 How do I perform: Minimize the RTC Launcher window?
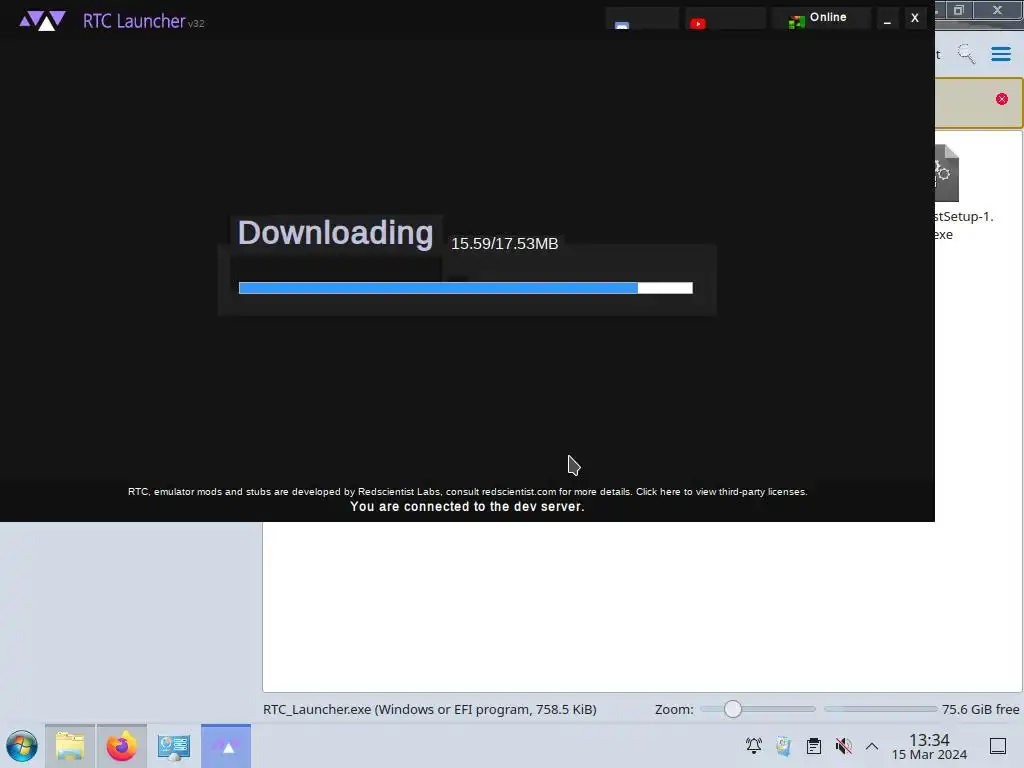887,19
